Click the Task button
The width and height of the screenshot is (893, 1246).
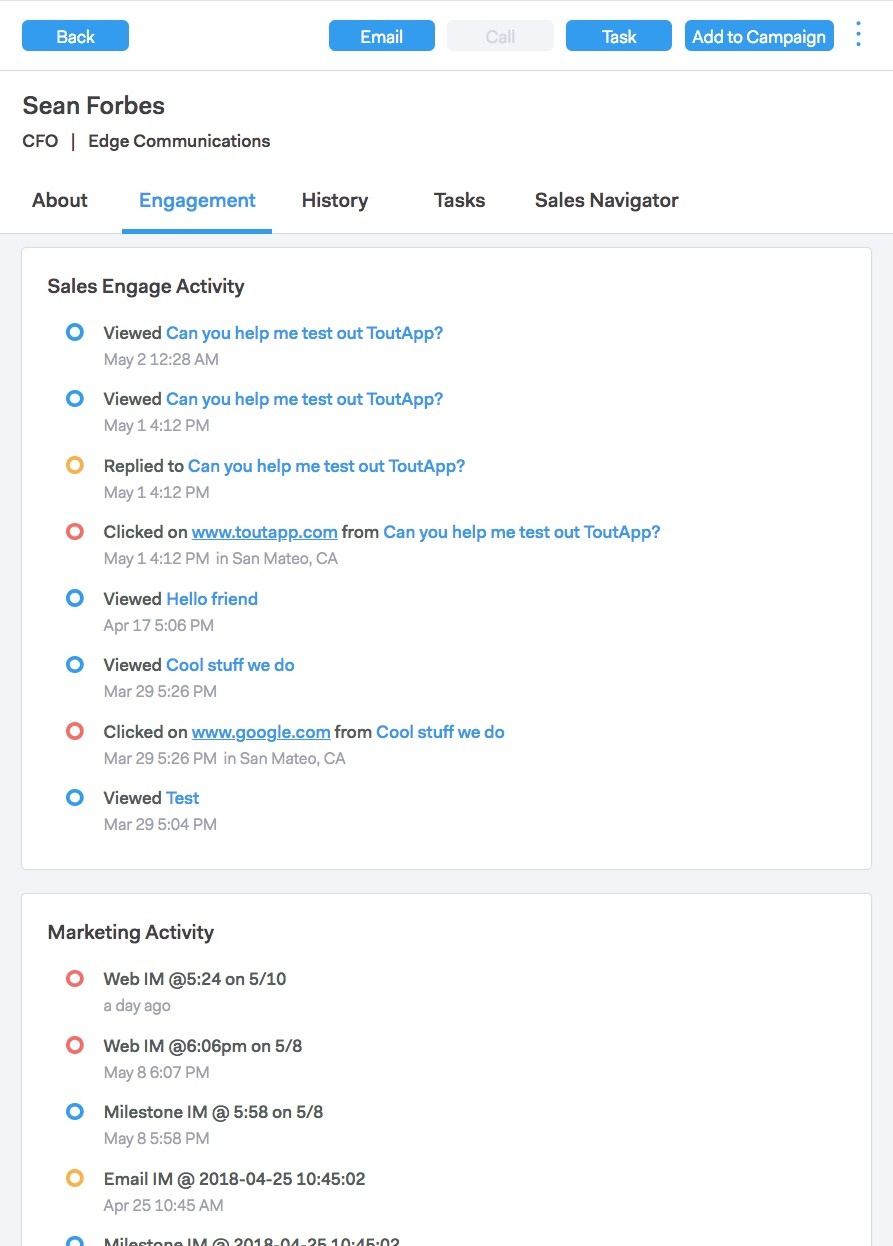click(618, 36)
